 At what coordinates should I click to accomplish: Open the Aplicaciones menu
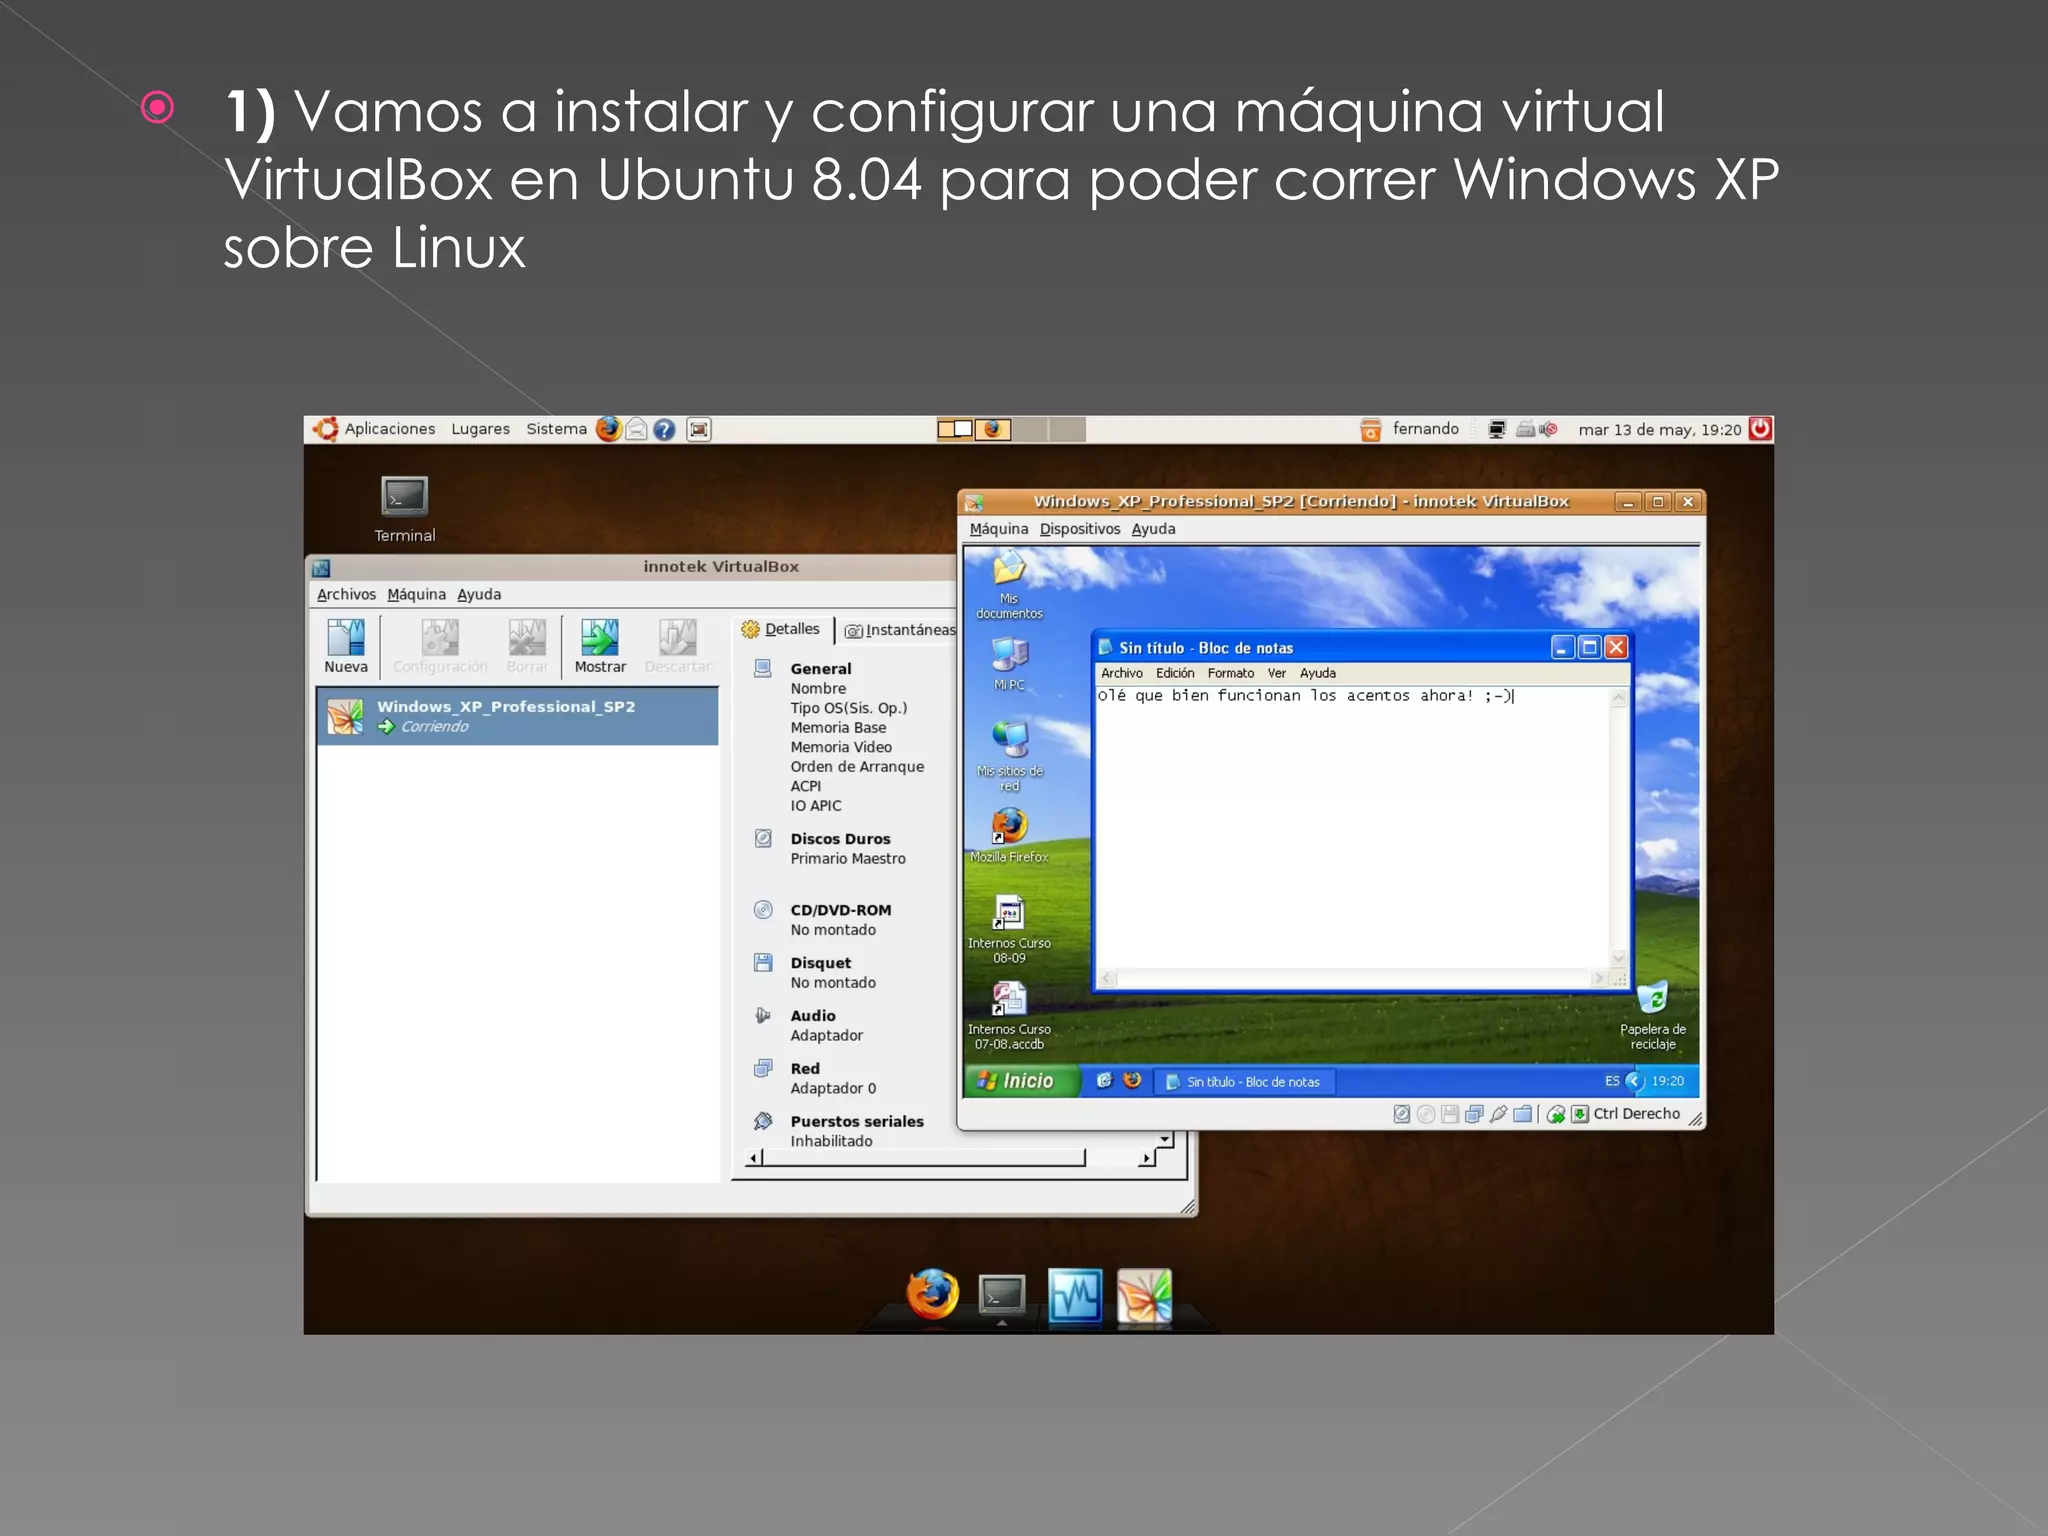389,429
